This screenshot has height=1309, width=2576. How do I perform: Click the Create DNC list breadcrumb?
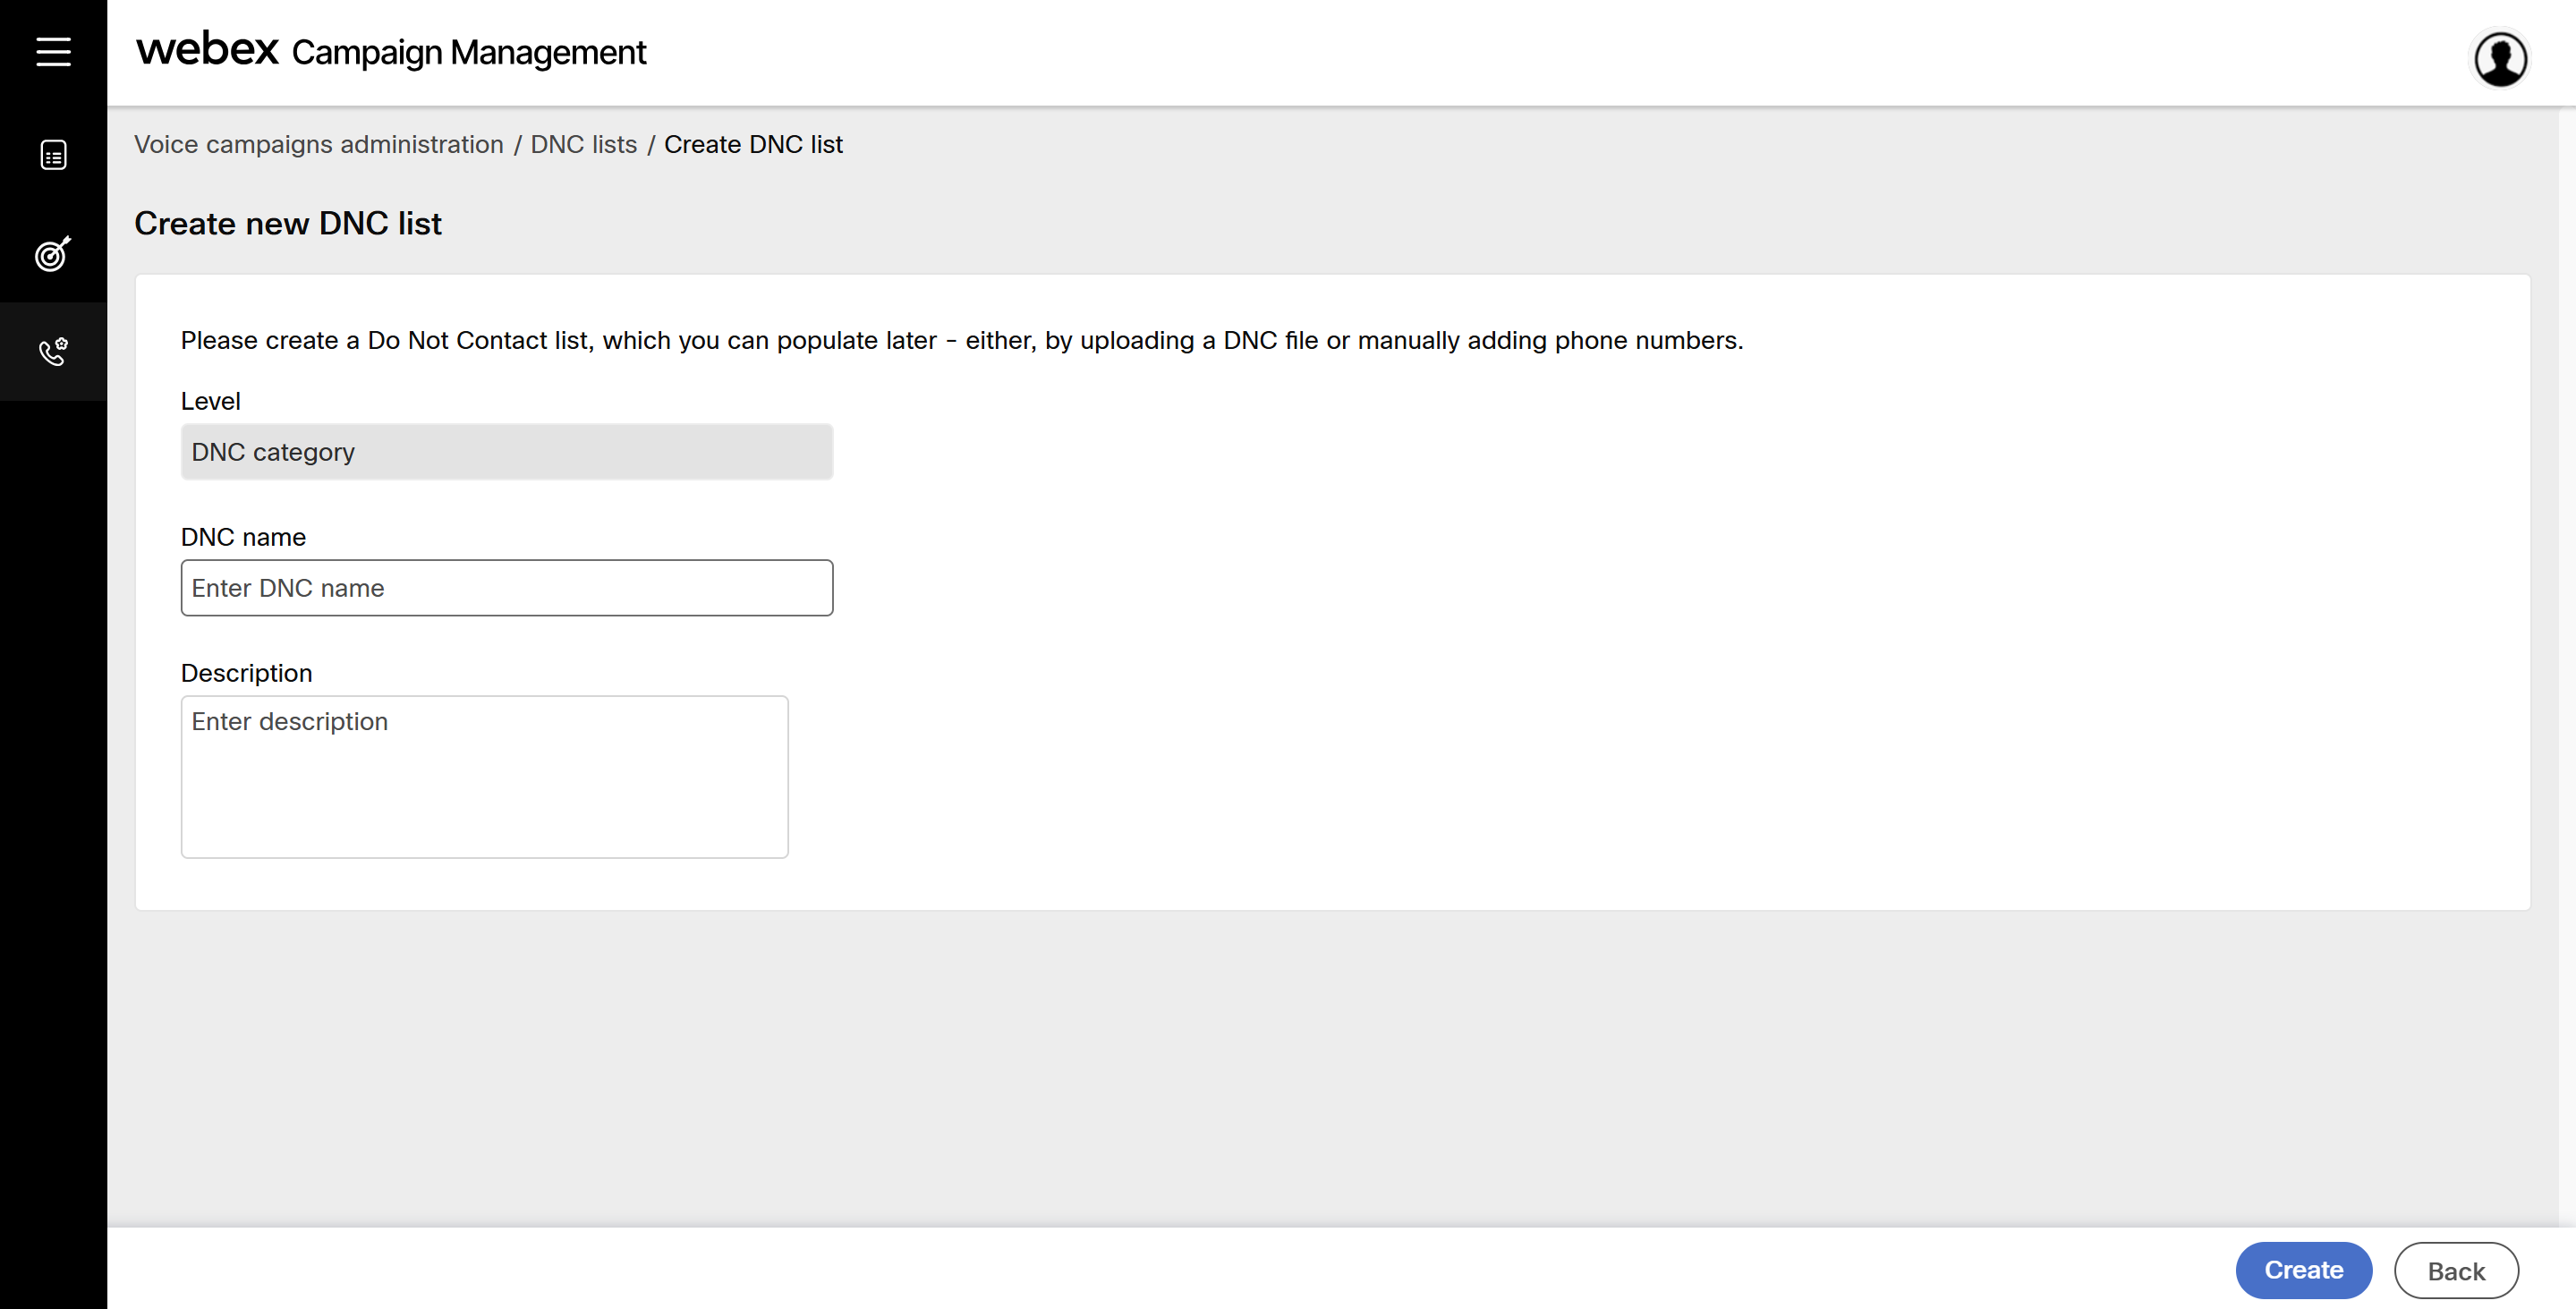click(x=753, y=144)
